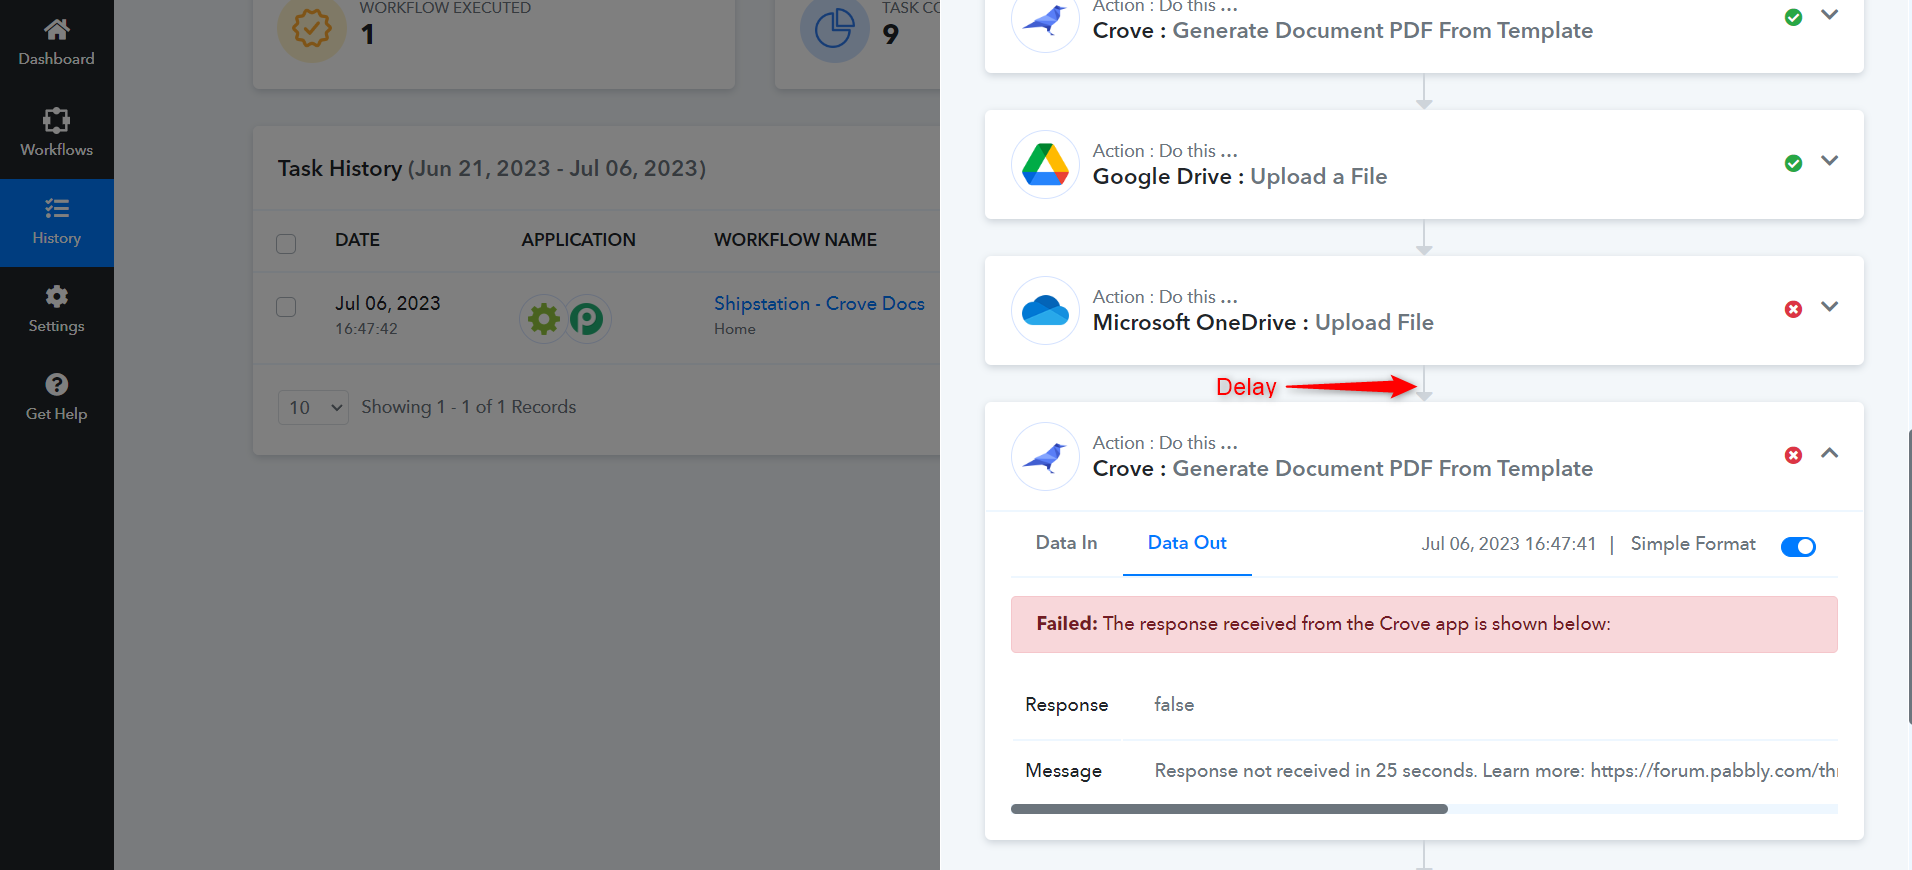The height and width of the screenshot is (870, 1912).
Task: Click the 'false' Response value
Action: coord(1174,704)
